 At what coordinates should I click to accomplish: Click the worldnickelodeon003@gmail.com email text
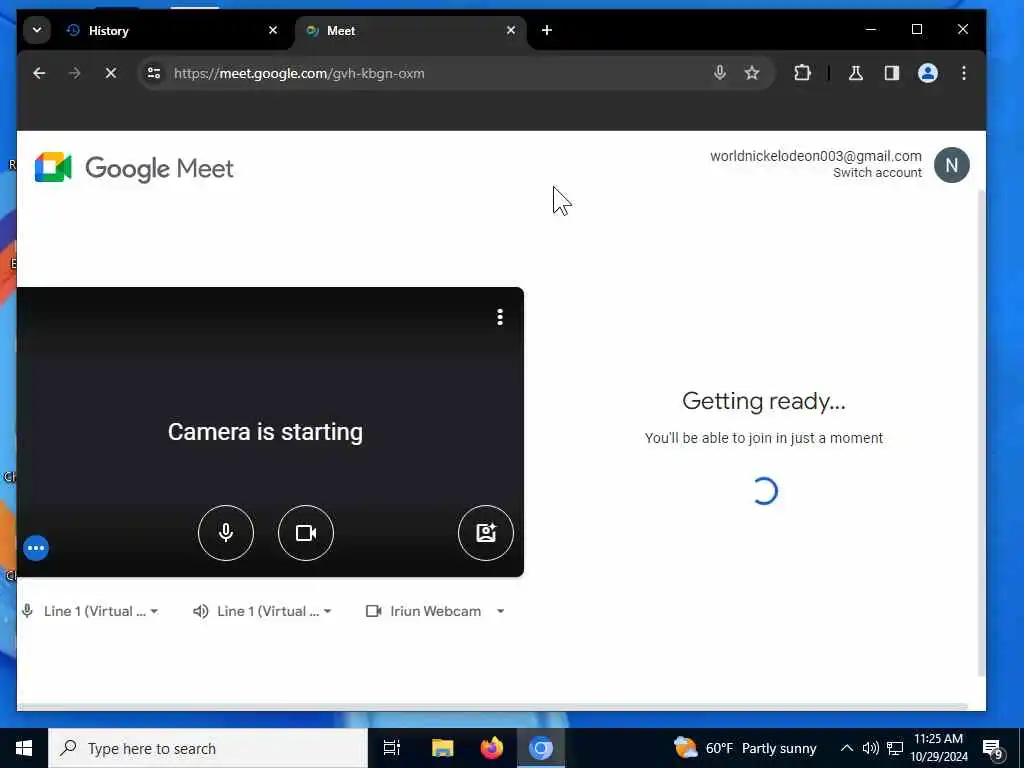click(816, 156)
